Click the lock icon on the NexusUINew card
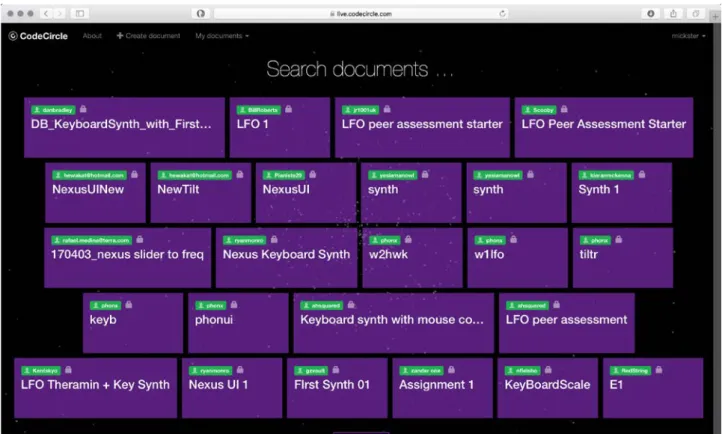This screenshot has height=434, width=722. pos(134,174)
